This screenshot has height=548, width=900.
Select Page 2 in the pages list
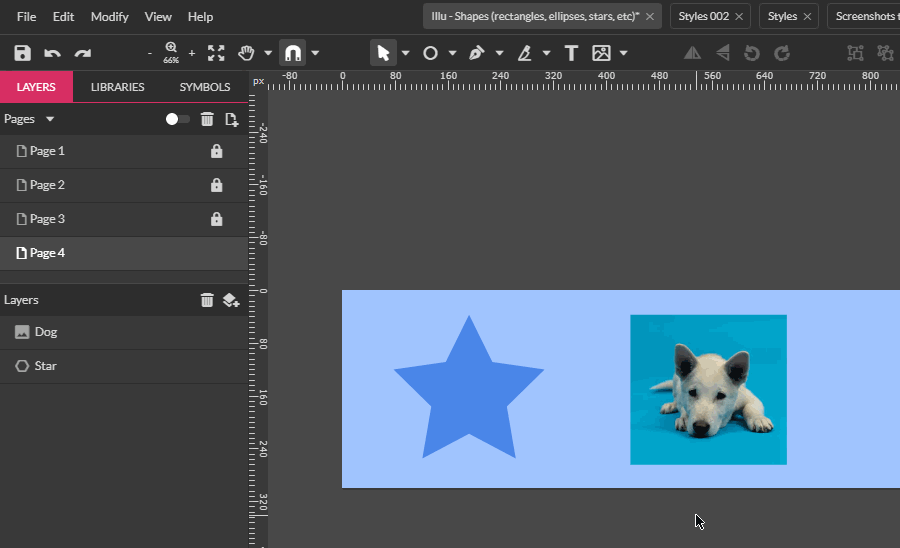(x=124, y=185)
